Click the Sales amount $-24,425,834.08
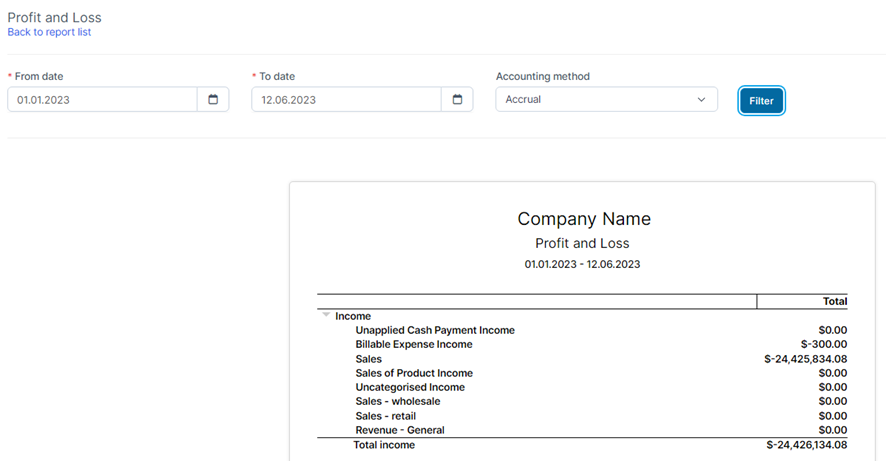Image resolution: width=886 pixels, height=461 pixels. coord(805,359)
